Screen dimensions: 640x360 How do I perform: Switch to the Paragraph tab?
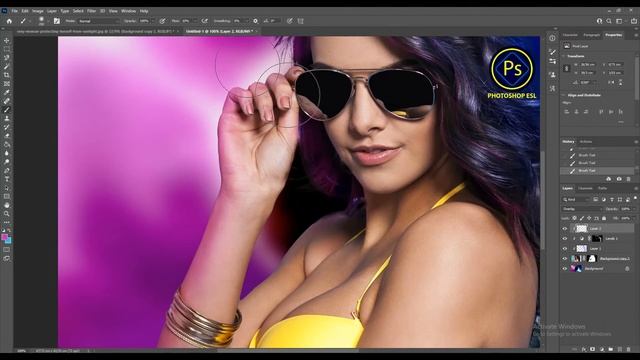(591, 35)
